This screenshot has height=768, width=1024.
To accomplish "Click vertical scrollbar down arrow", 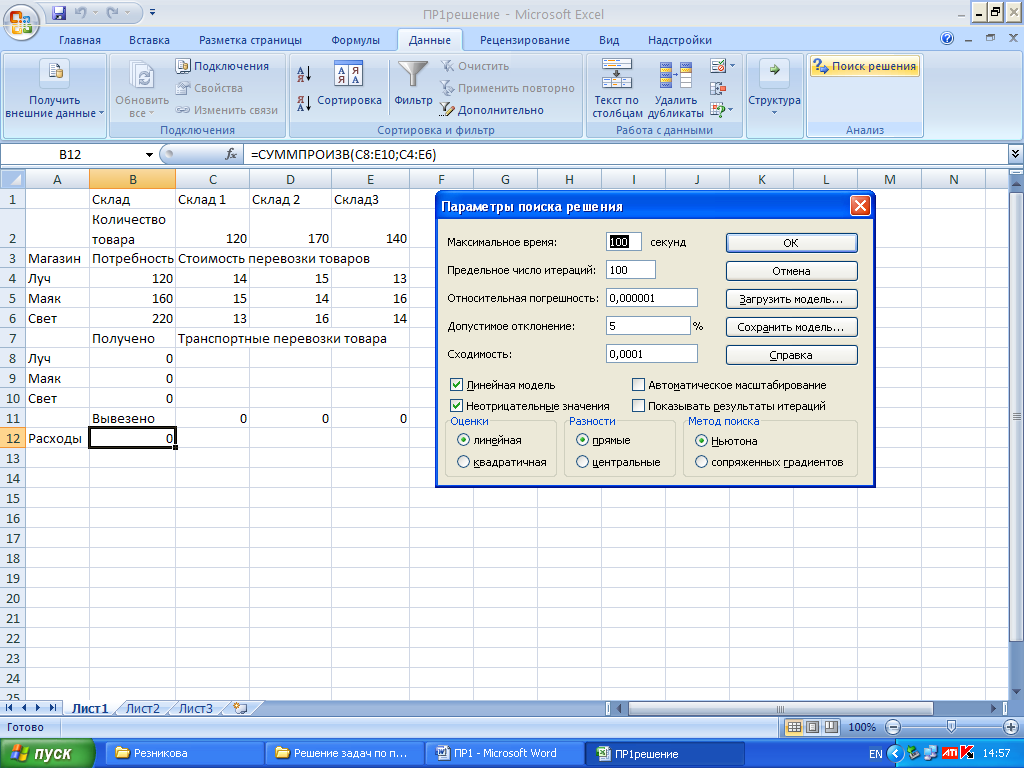I will pos(1016,692).
